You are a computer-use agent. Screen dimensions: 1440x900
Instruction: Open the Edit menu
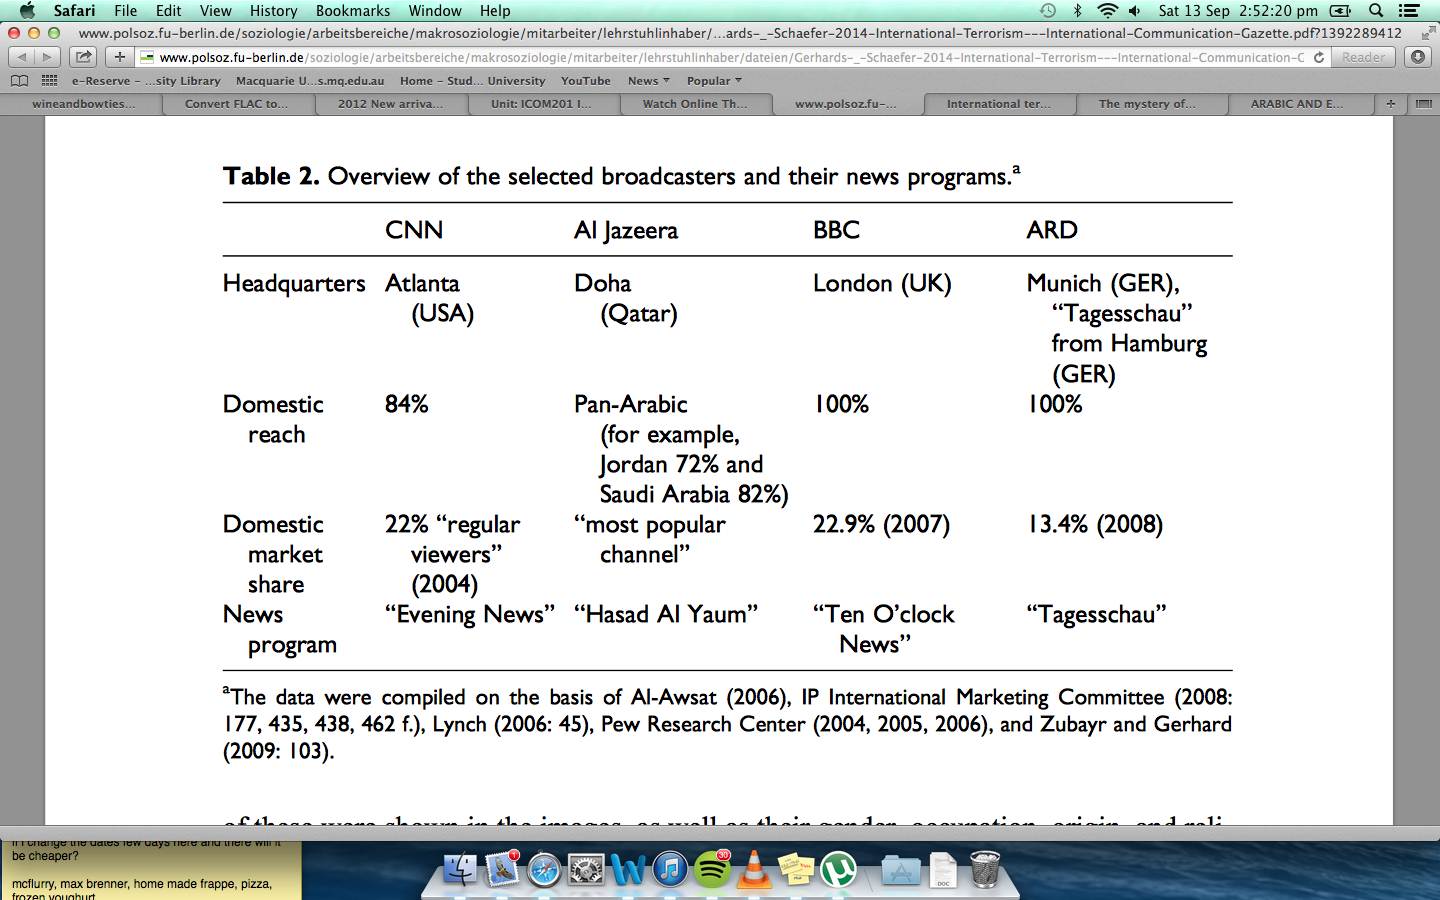168,11
